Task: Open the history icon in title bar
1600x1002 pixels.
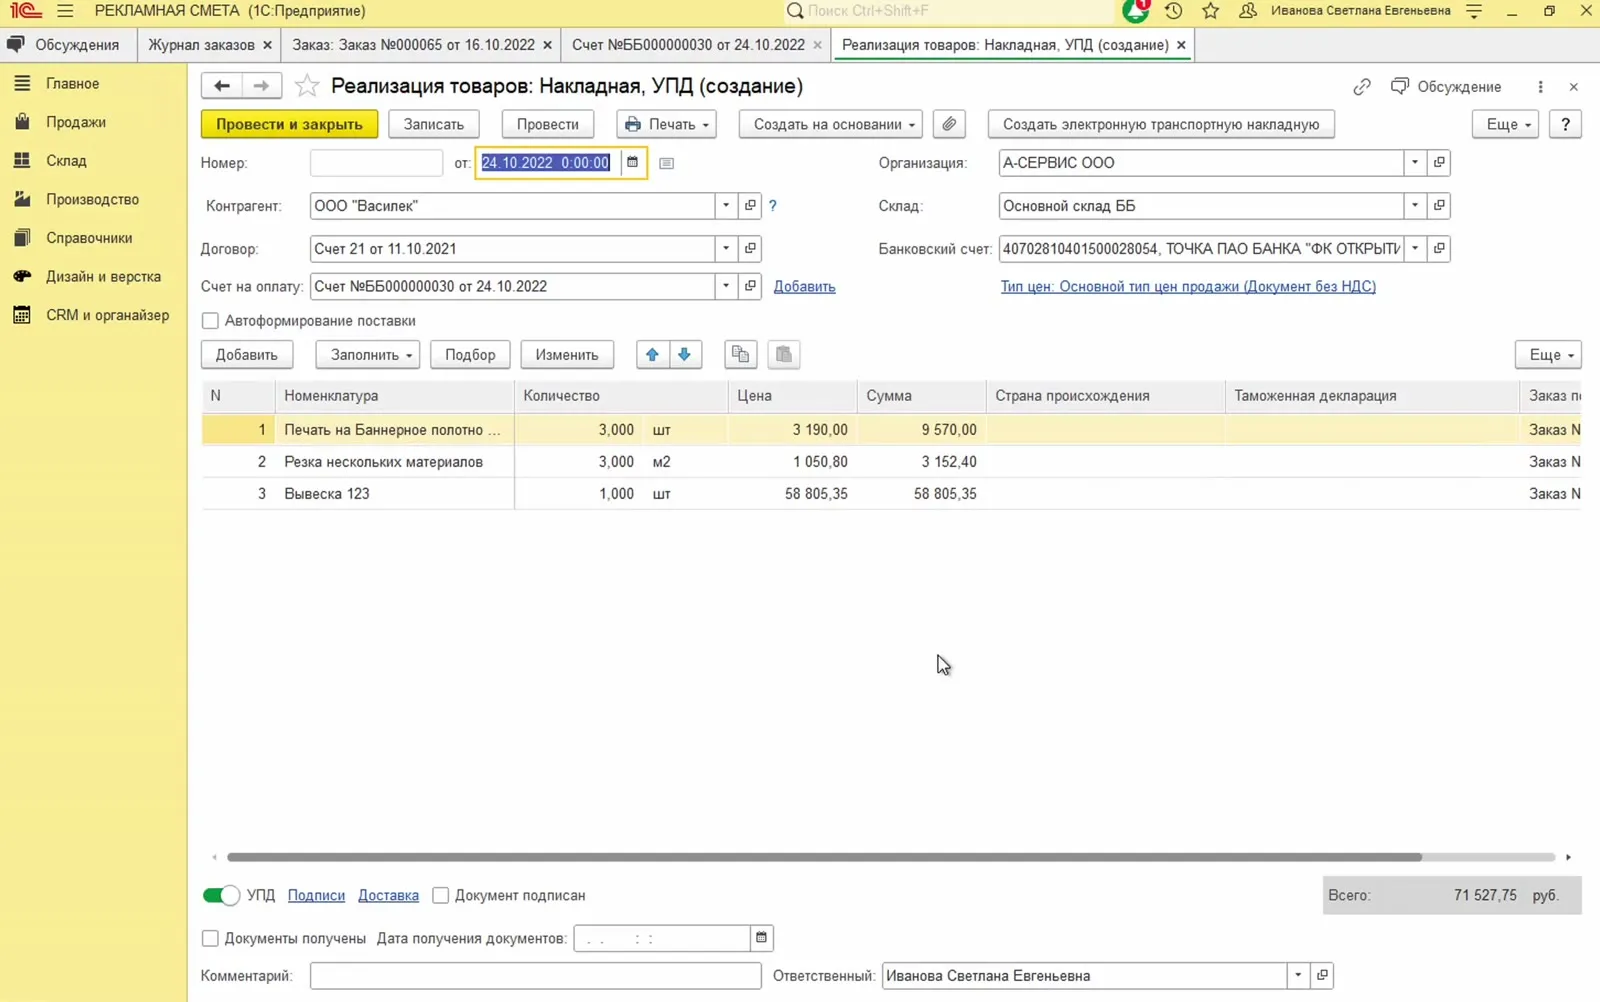Action: coord(1173,11)
